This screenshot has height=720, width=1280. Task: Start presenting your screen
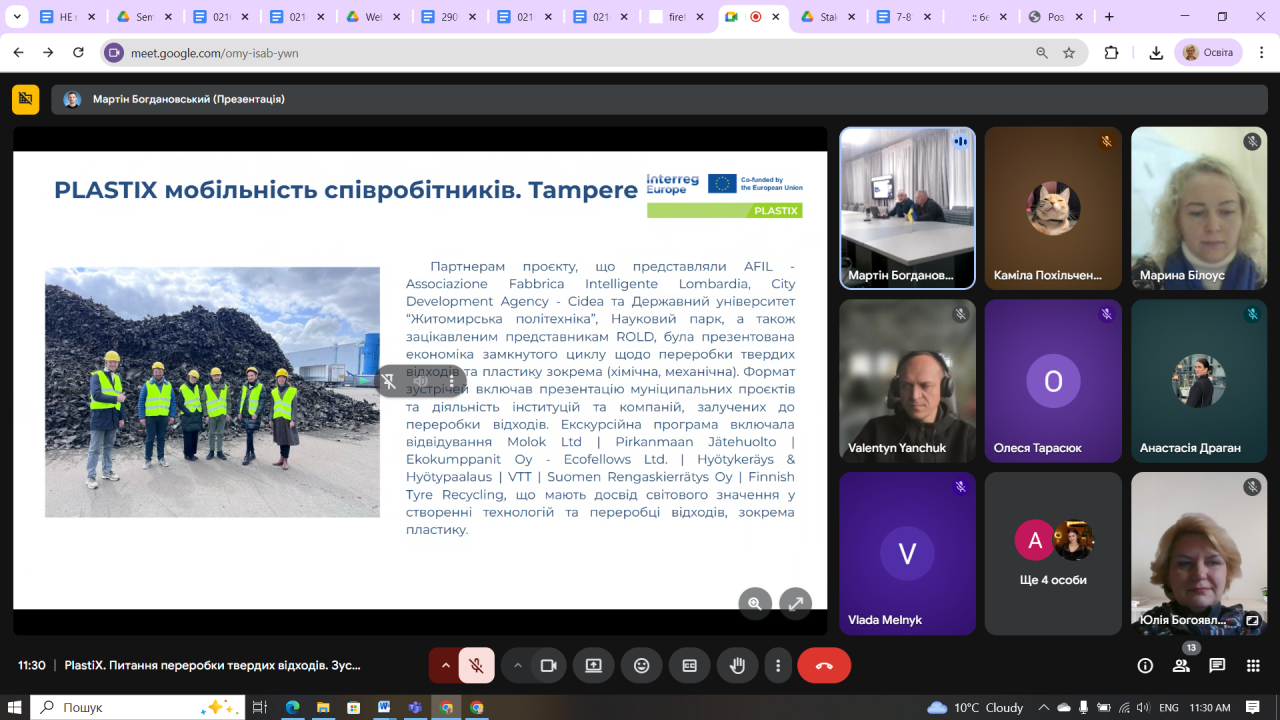[x=594, y=666]
